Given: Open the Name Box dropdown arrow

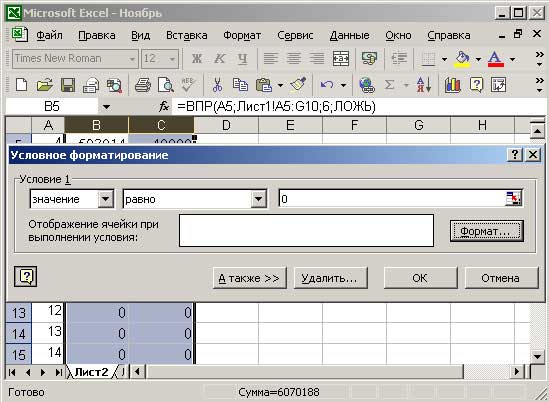Looking at the screenshot, I should (106, 106).
